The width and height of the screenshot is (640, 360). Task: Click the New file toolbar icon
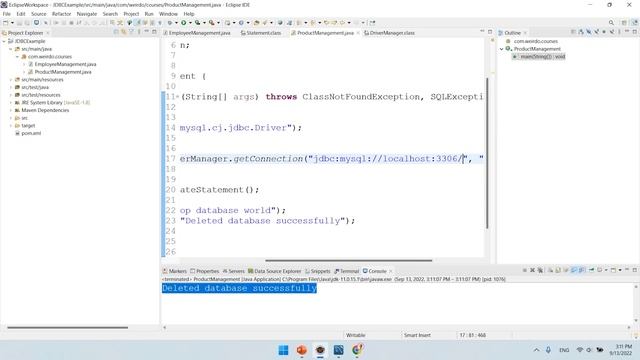6,22
